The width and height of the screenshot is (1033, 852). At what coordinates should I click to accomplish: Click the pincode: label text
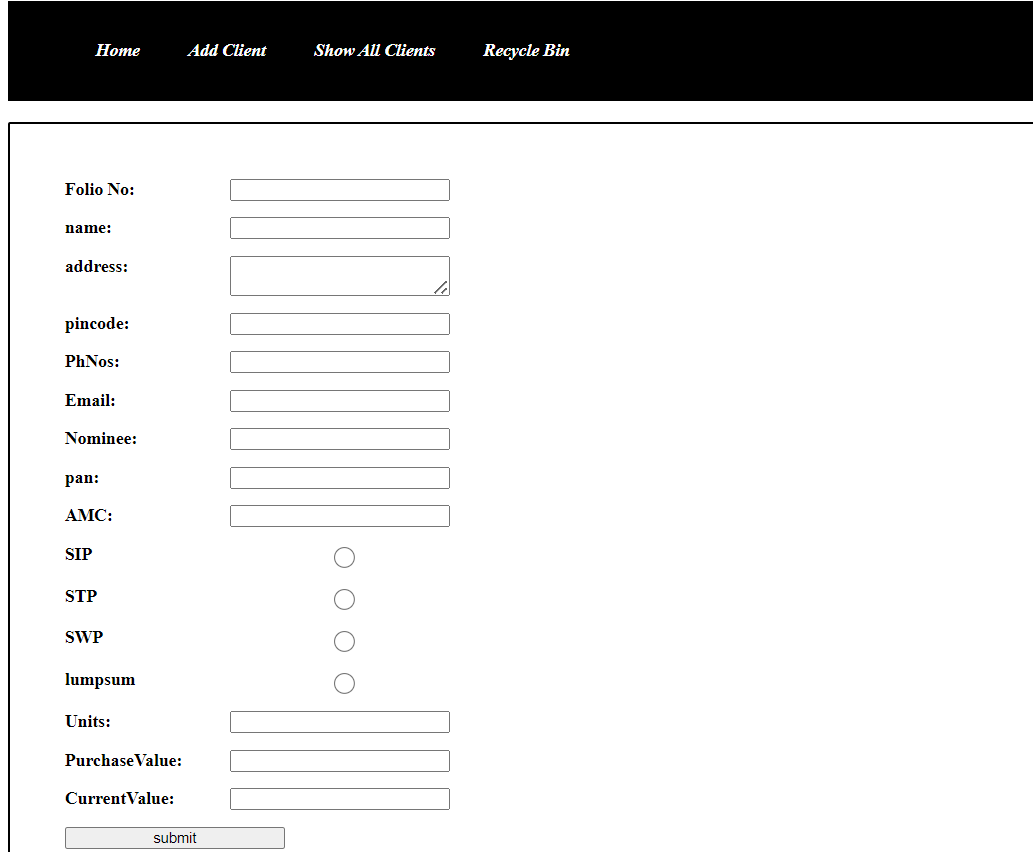pos(97,324)
